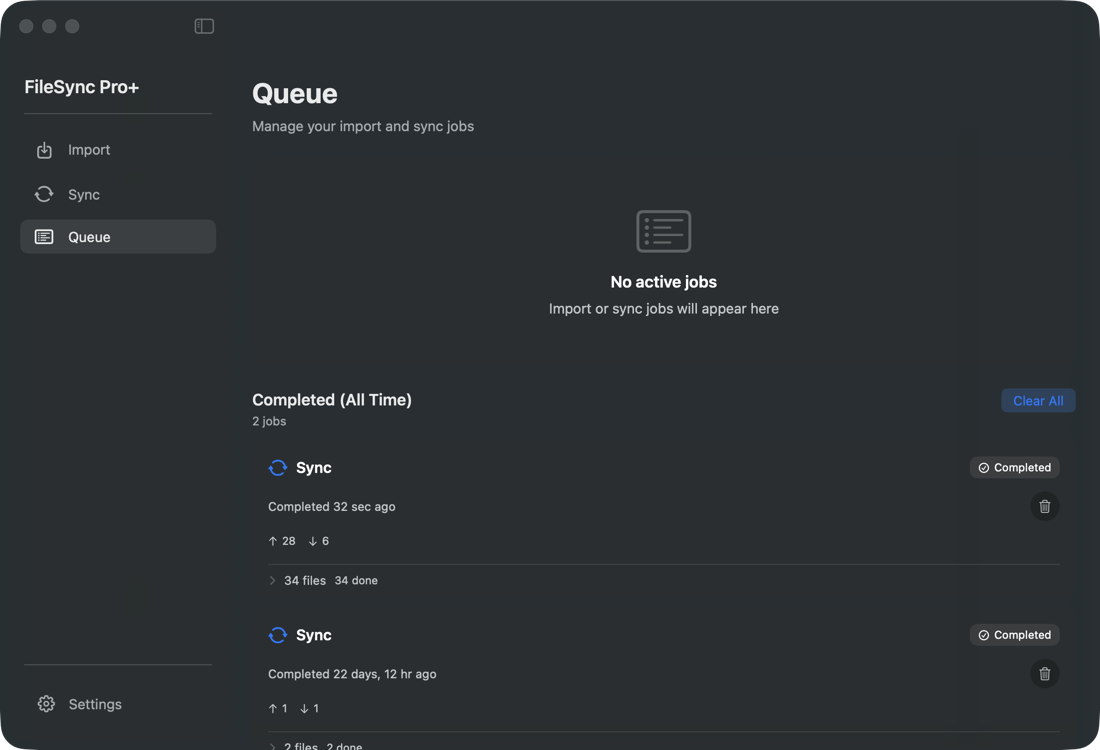This screenshot has height=750, width=1100.
Task: Click the trash icon on the recent Sync job
Action: [1045, 506]
